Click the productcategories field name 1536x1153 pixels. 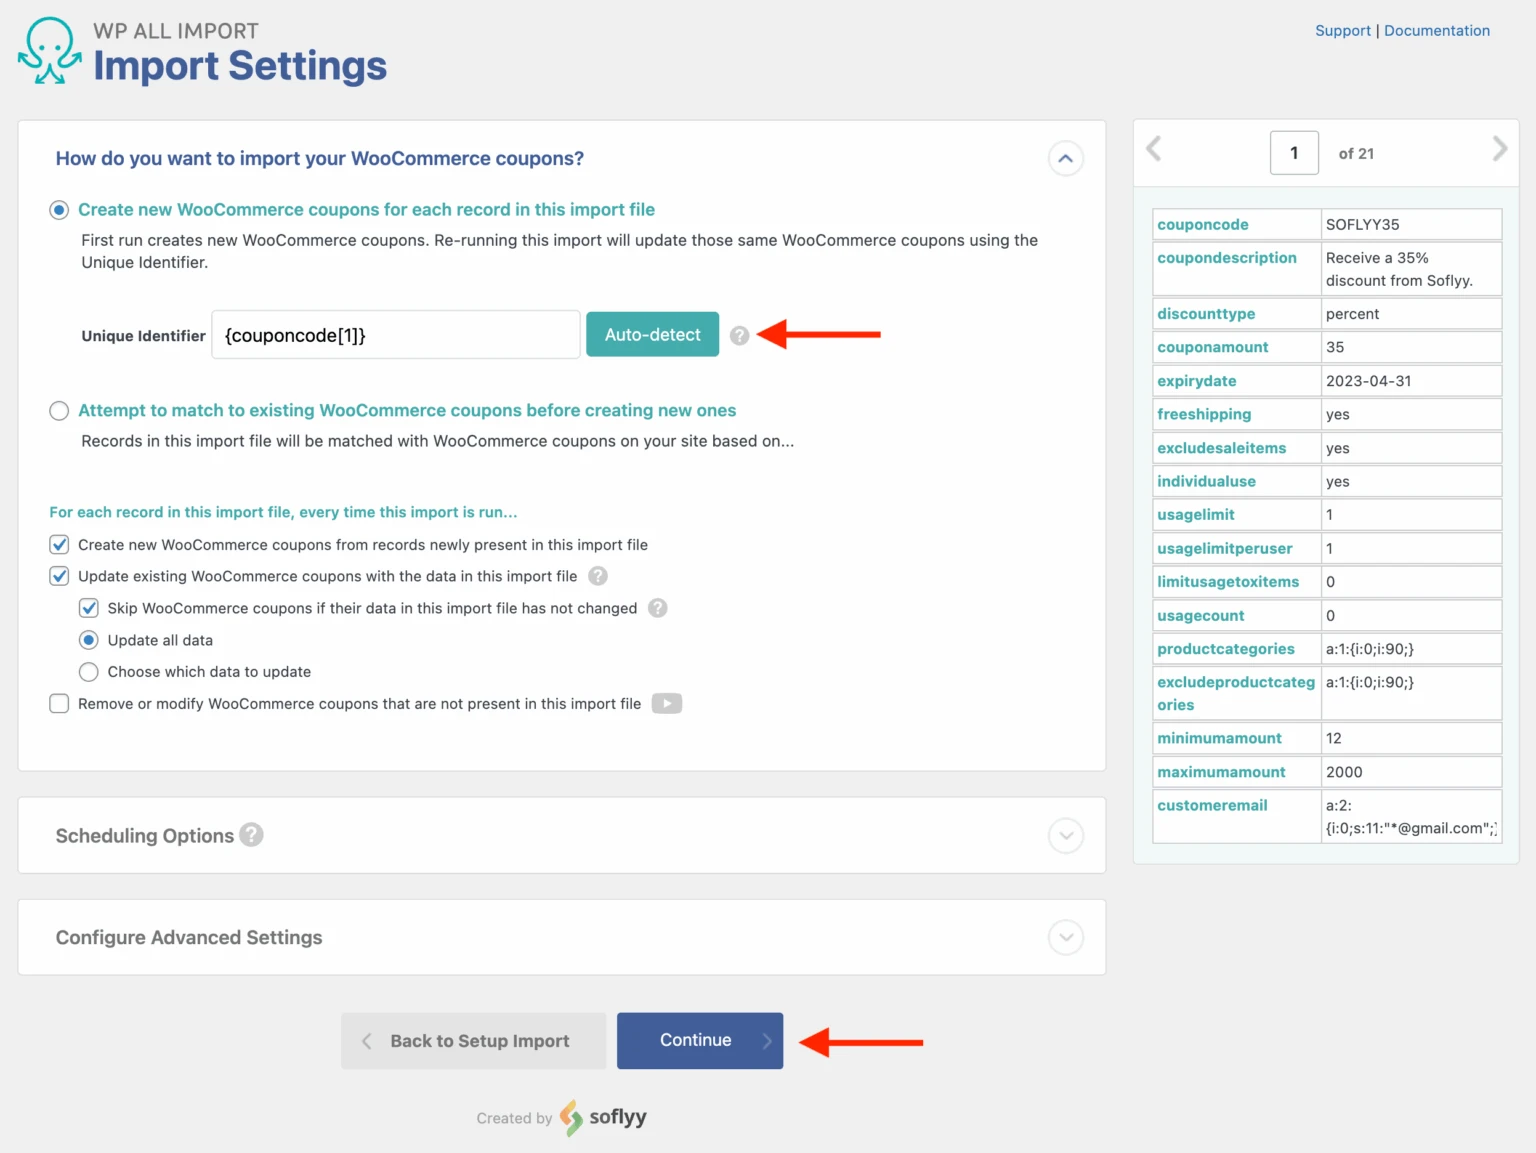(1226, 649)
